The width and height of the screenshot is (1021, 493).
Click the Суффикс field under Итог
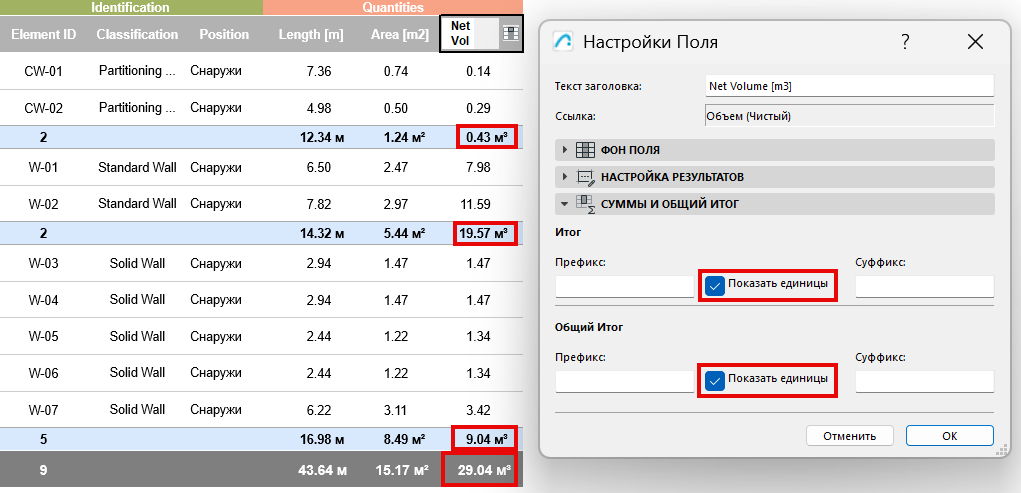pos(925,286)
